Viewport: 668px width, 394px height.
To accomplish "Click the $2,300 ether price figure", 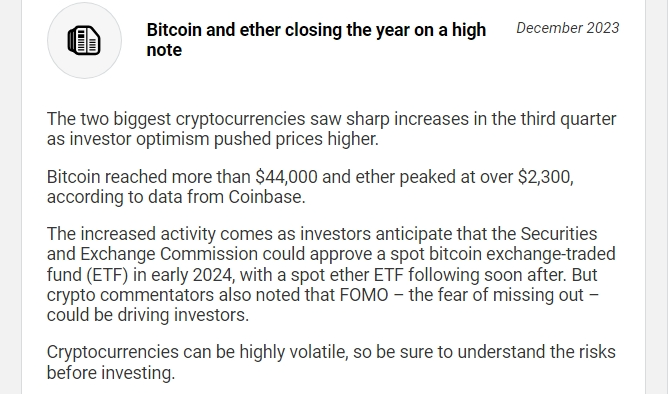I will 545,177.
